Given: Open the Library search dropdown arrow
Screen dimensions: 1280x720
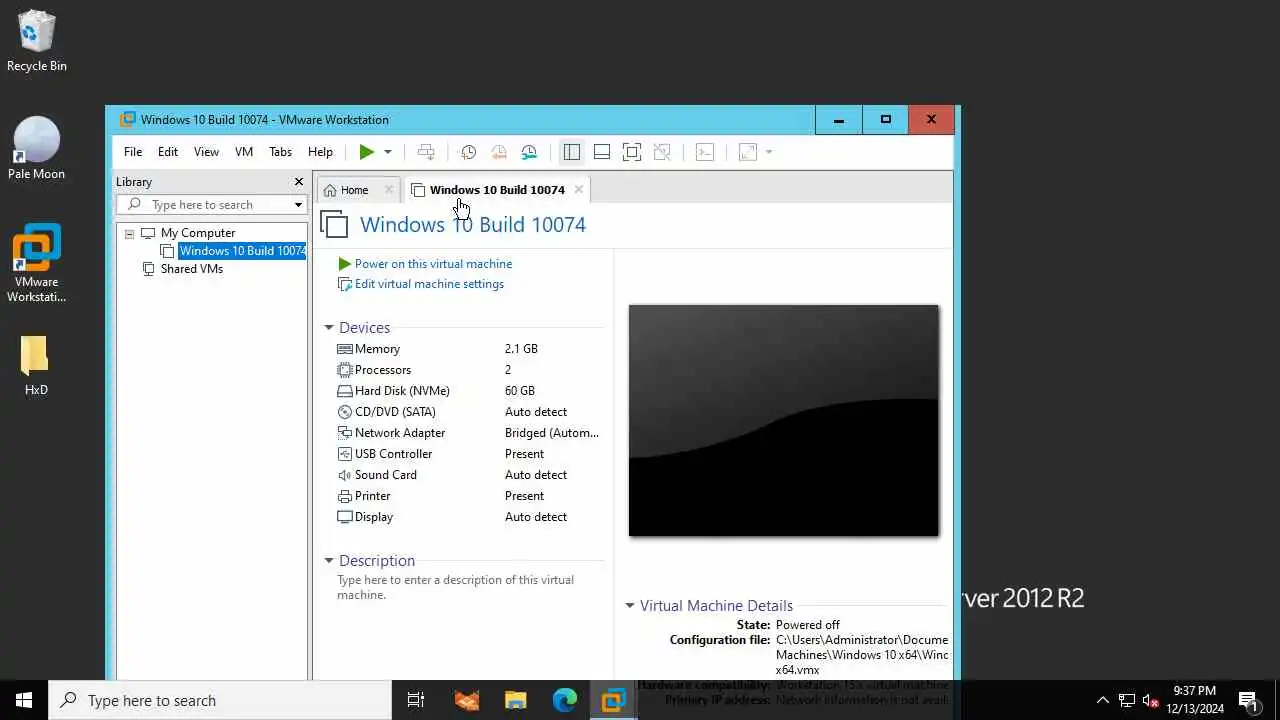Looking at the screenshot, I should pos(298,205).
